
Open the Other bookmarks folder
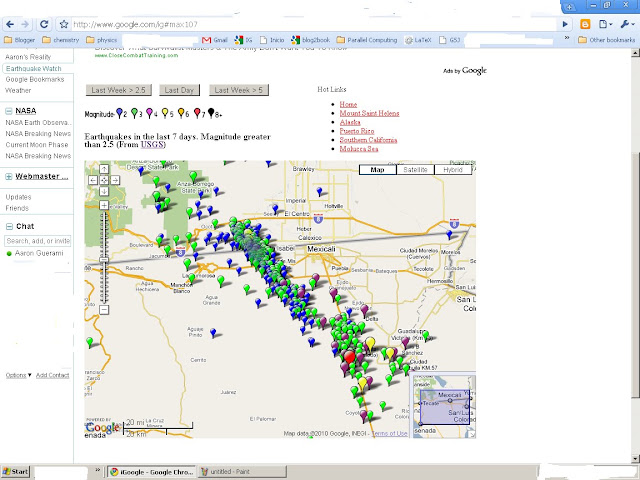pos(607,40)
